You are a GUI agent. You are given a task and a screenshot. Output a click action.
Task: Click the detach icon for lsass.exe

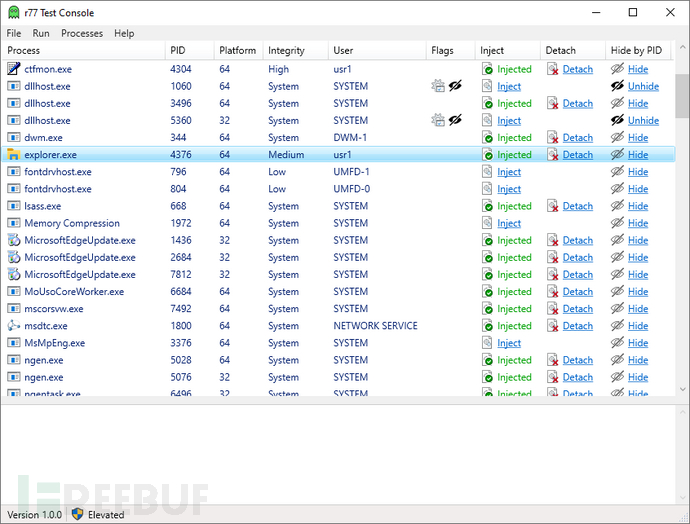pyautogui.click(x=553, y=206)
